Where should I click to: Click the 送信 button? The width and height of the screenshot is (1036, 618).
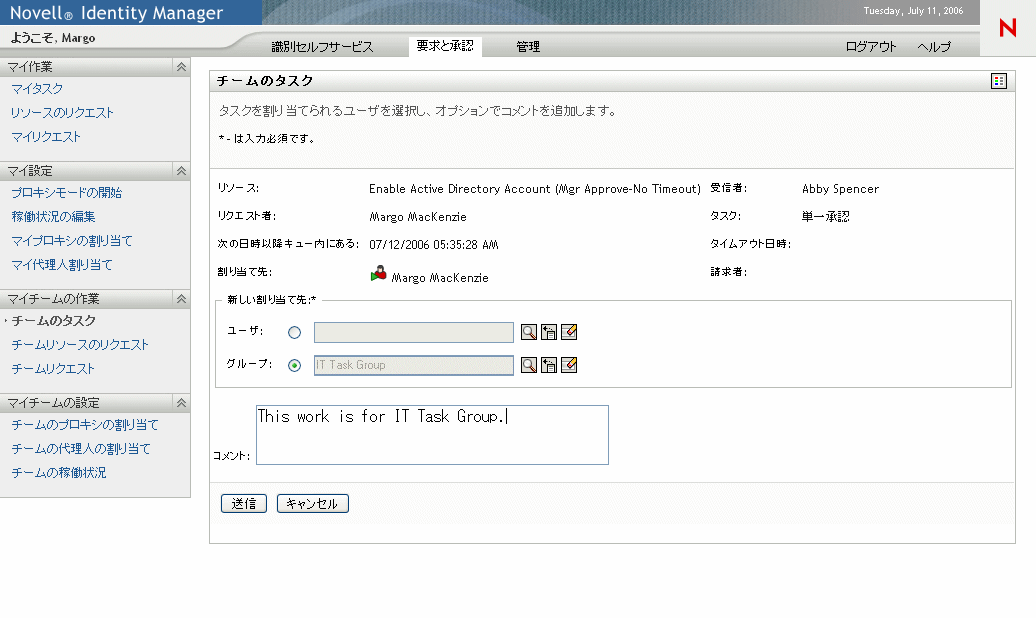[x=244, y=504]
